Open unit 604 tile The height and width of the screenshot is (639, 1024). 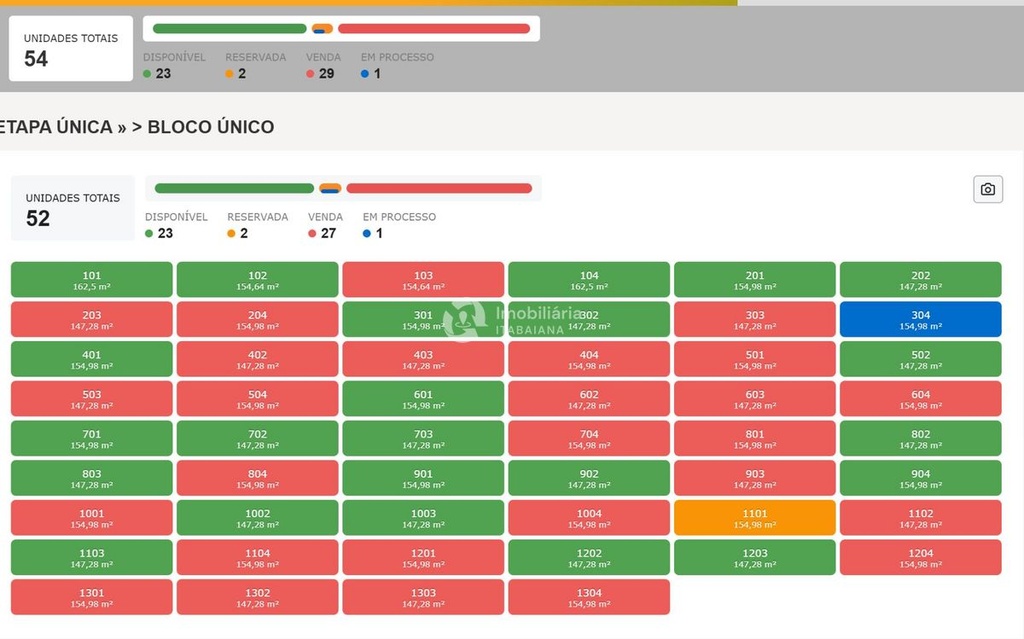tap(921, 399)
